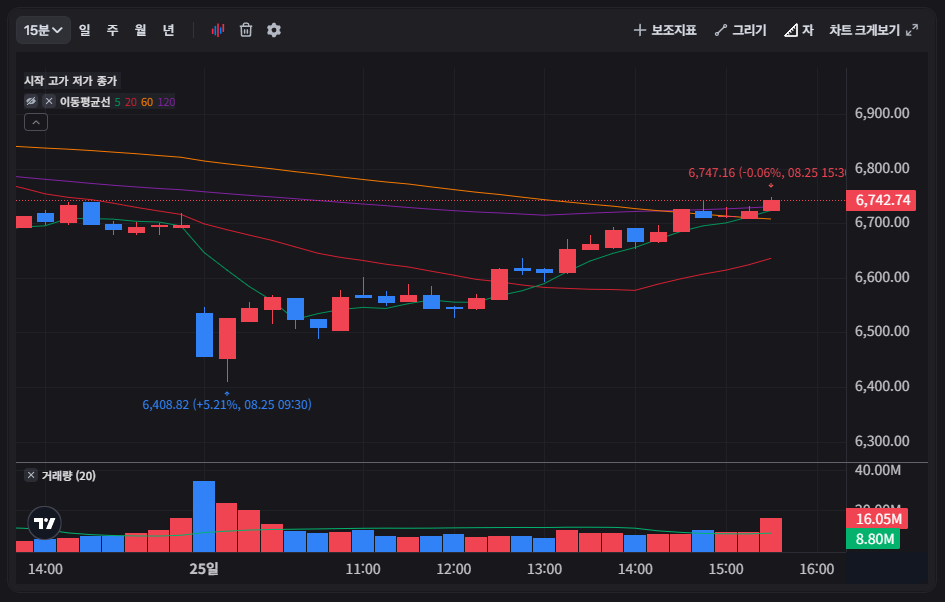Click the 보조지표 add indicator button
This screenshot has width=945, height=602.
[x=665, y=30]
